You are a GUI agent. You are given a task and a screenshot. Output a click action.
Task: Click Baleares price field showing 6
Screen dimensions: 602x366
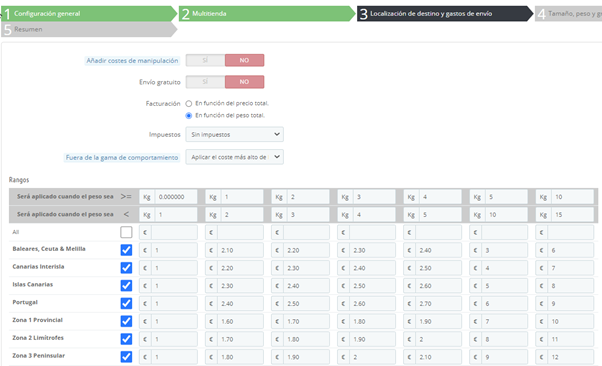[x=571, y=250]
